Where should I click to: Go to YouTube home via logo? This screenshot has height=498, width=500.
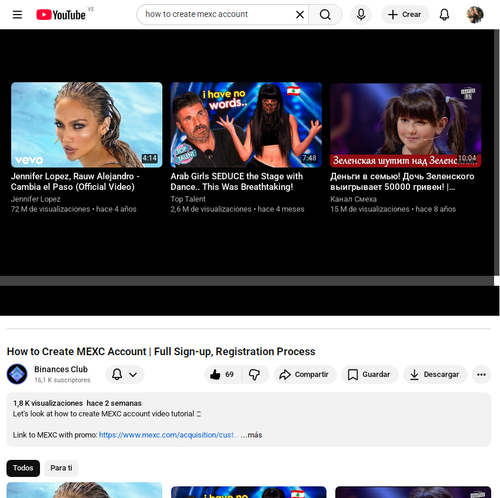tap(61, 15)
